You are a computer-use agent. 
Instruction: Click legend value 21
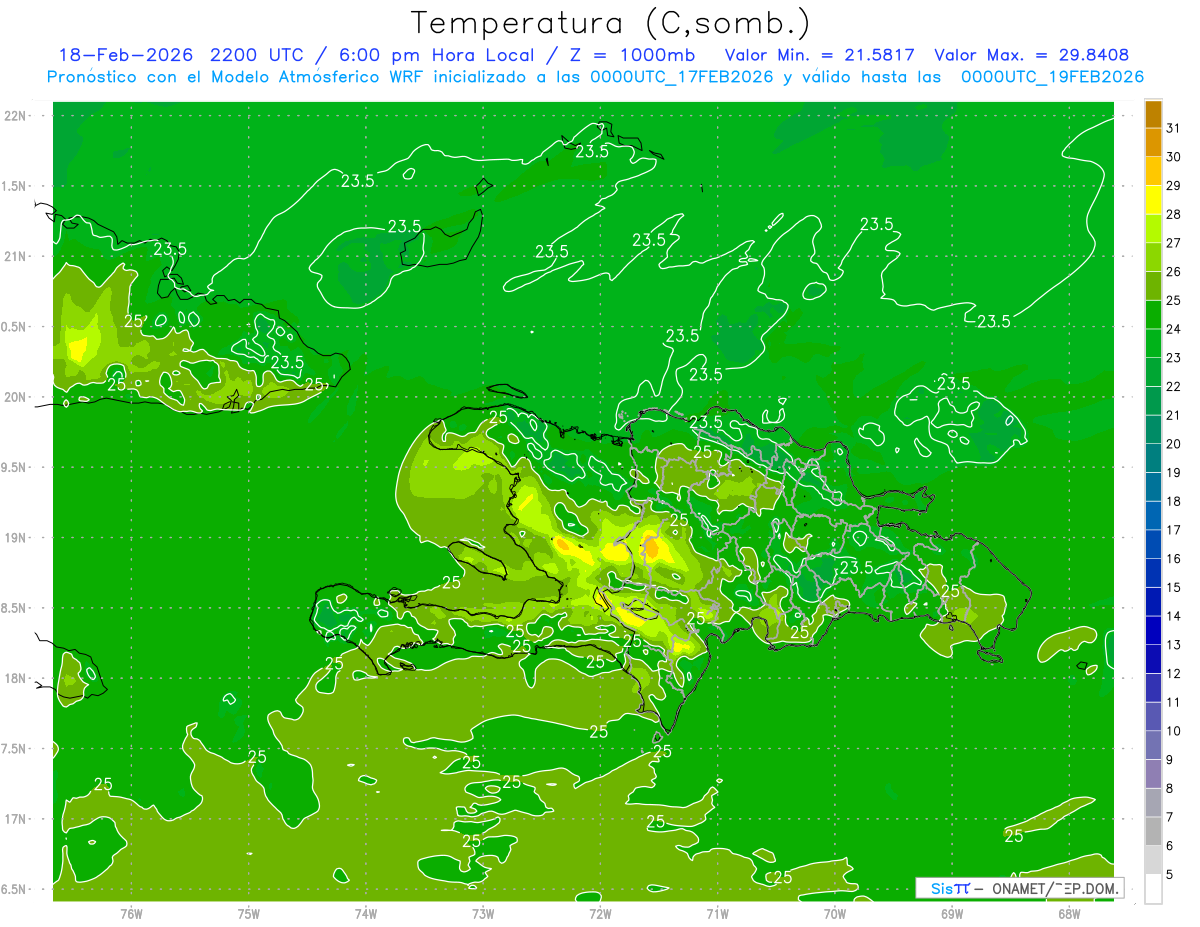pyautogui.click(x=1173, y=415)
